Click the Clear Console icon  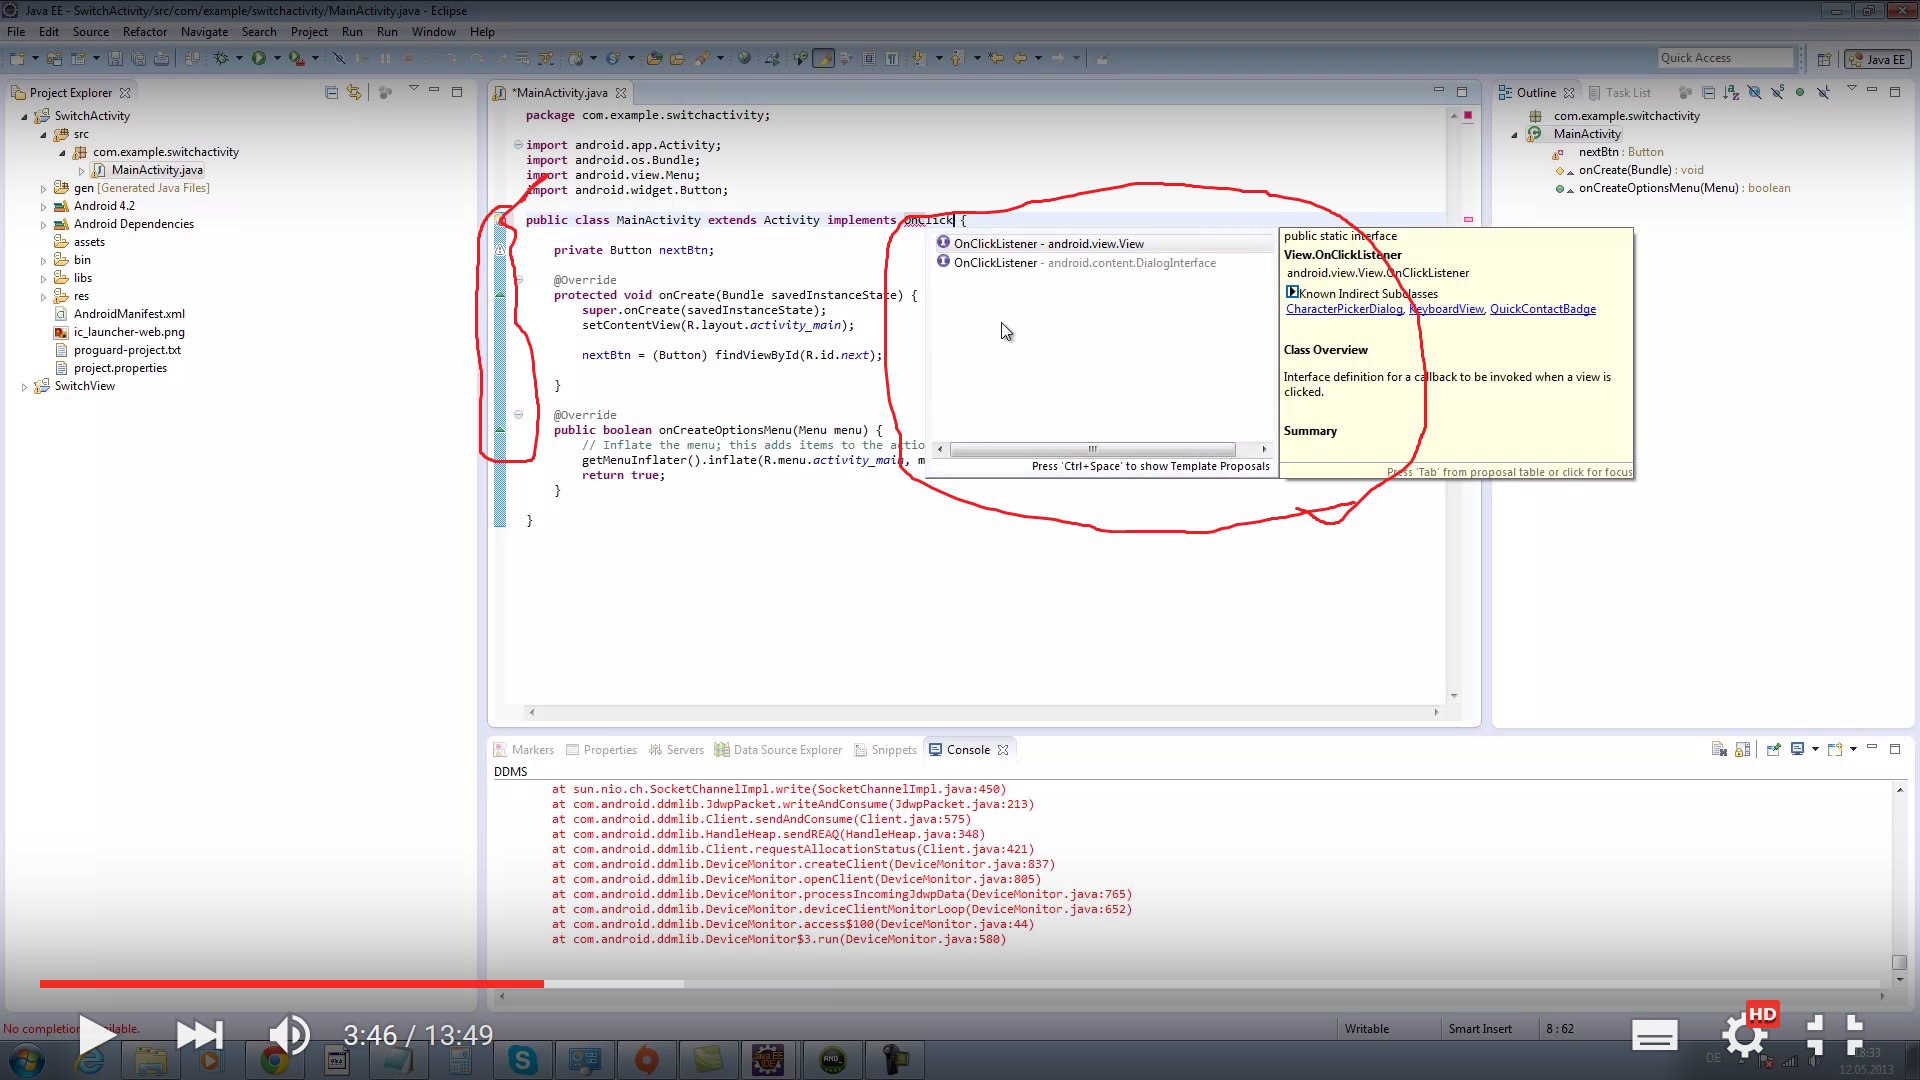1720,749
